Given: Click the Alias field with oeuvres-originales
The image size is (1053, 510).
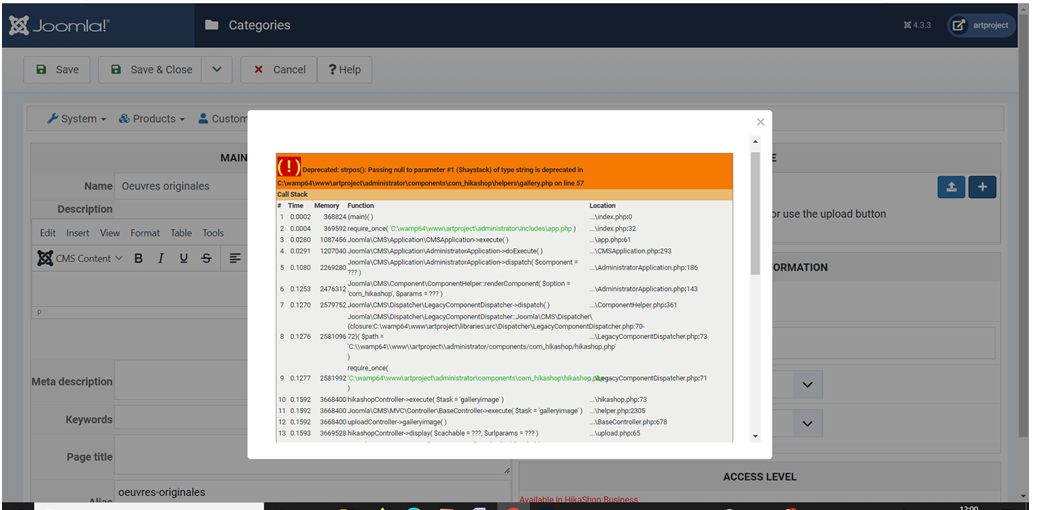Looking at the screenshot, I should click(313, 492).
